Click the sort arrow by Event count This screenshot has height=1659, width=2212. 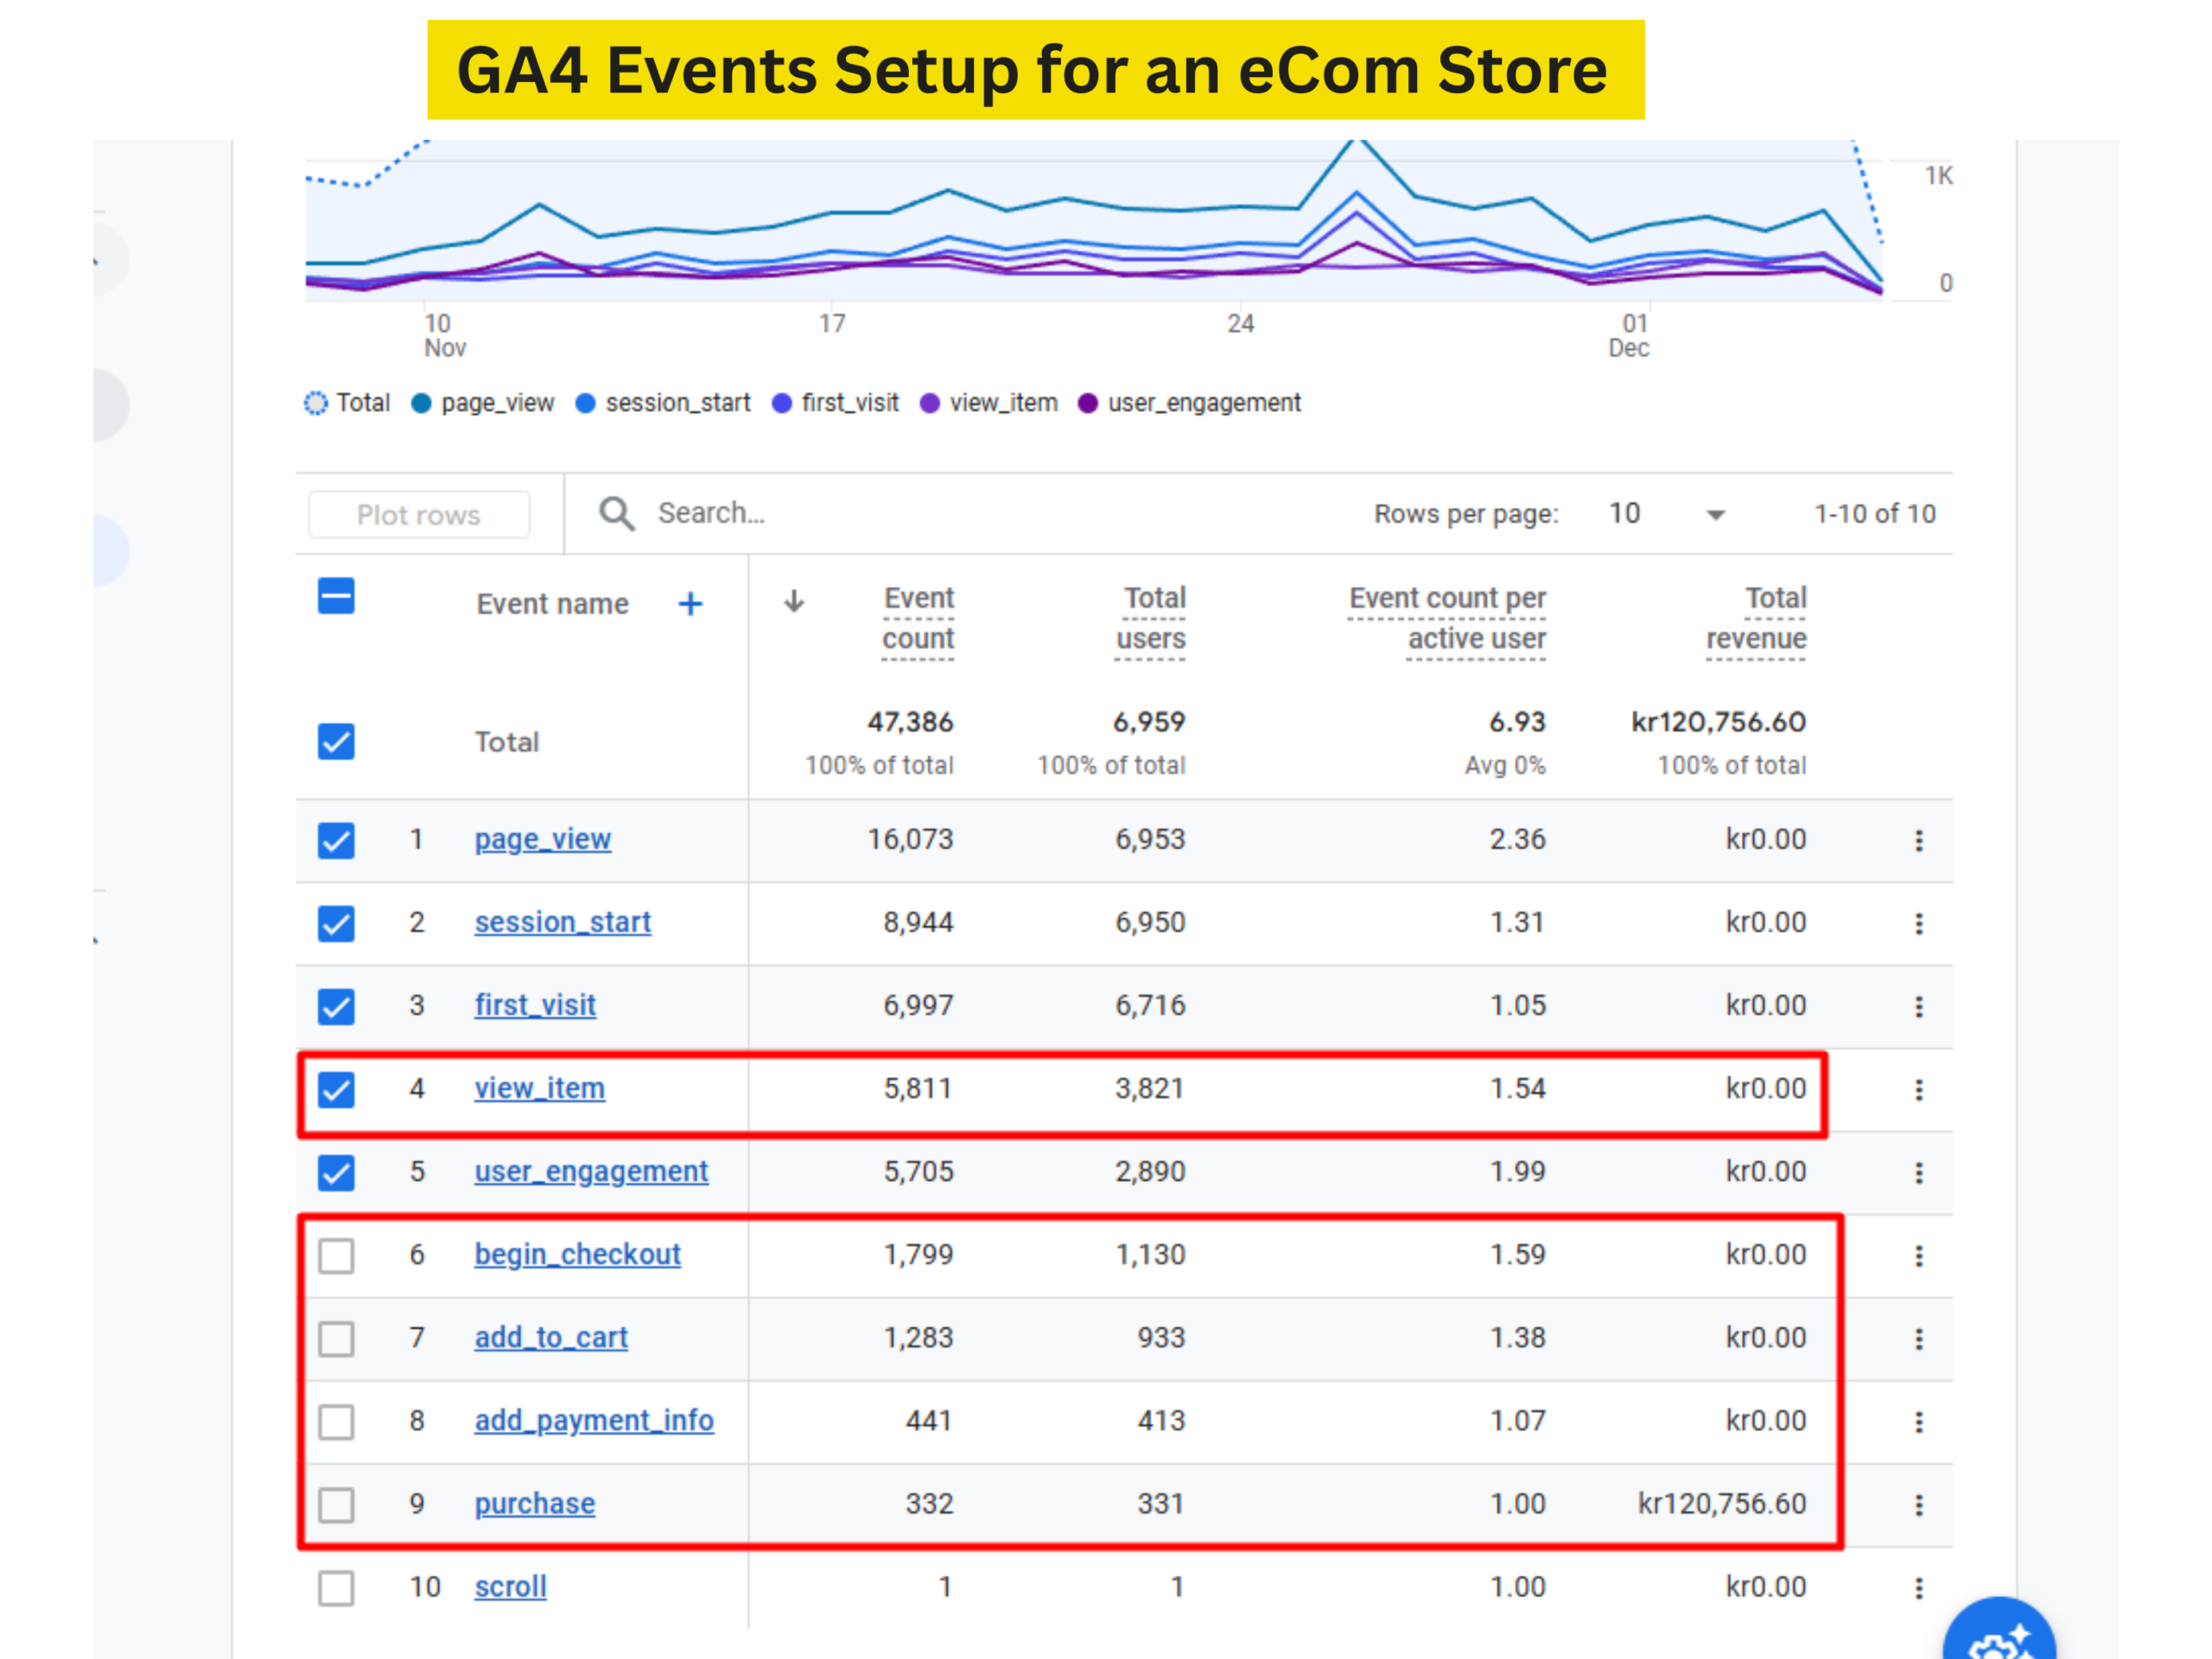pos(794,601)
